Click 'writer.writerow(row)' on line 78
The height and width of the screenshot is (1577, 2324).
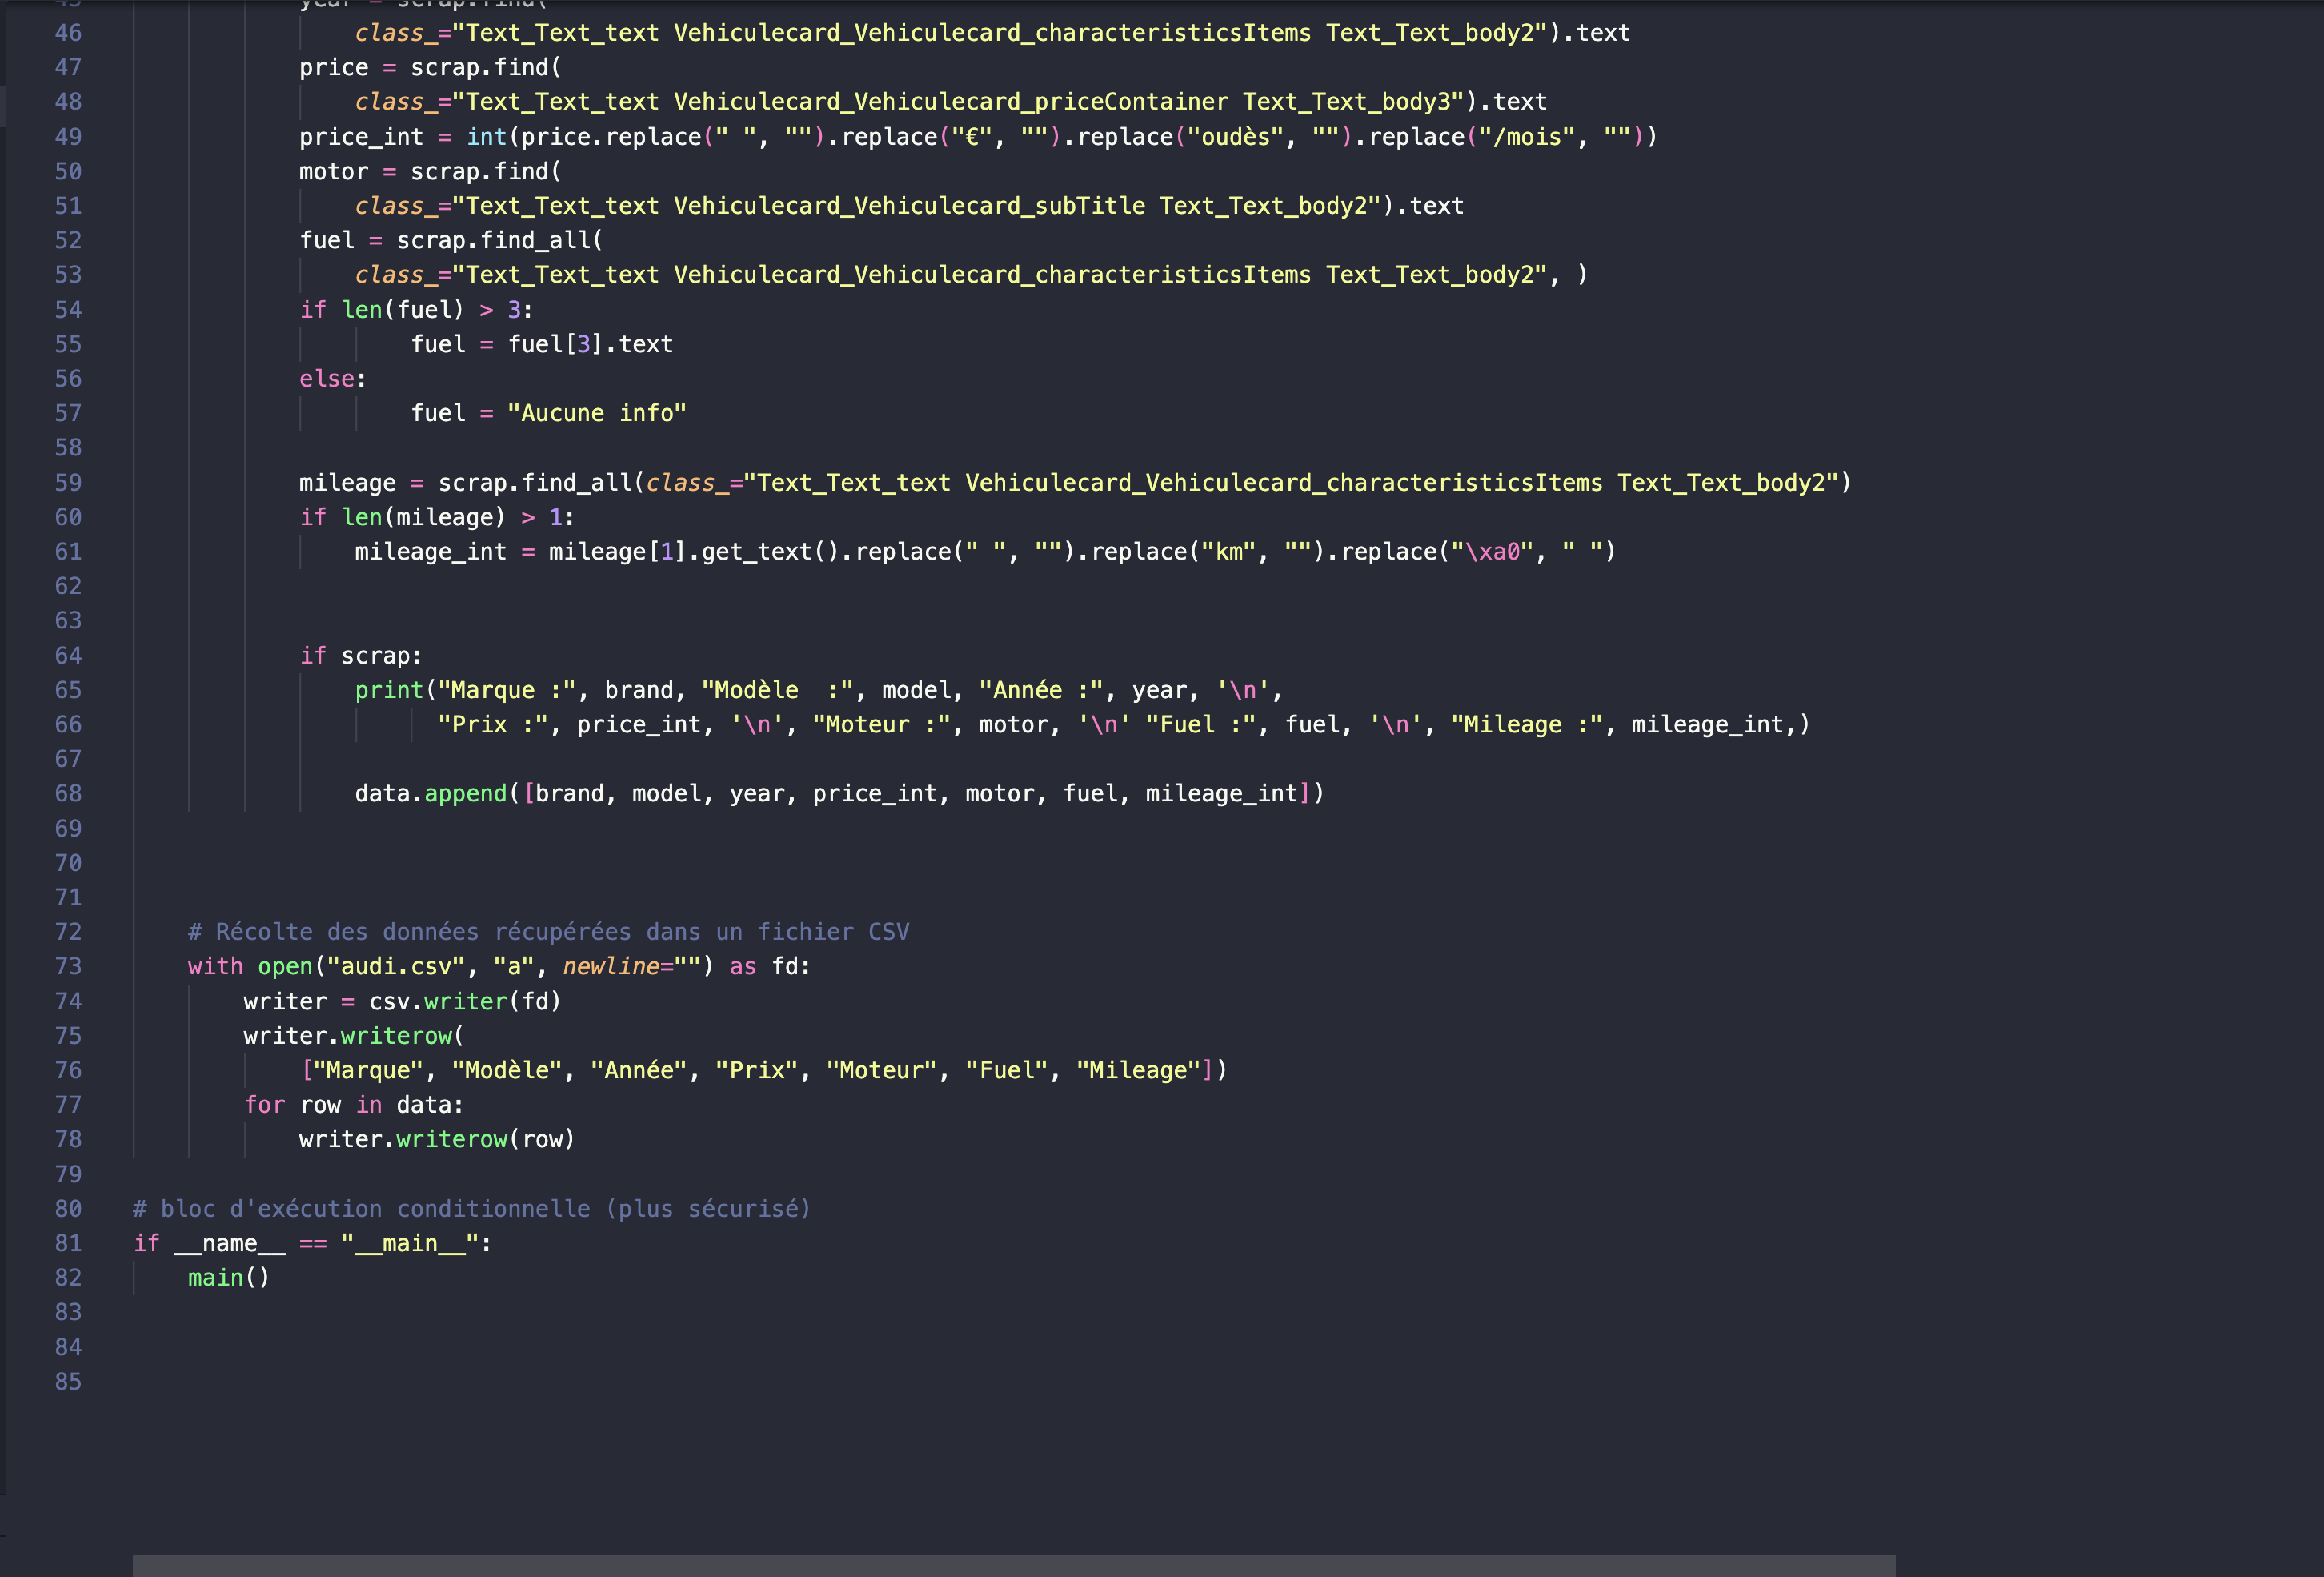(437, 1140)
